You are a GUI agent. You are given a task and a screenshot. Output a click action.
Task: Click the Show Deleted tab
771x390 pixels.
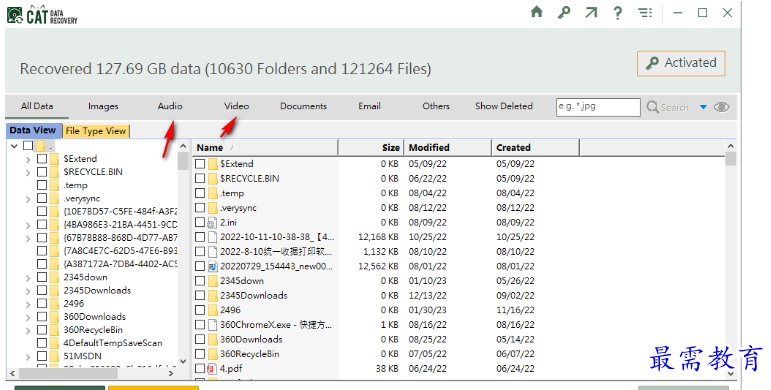click(x=504, y=106)
